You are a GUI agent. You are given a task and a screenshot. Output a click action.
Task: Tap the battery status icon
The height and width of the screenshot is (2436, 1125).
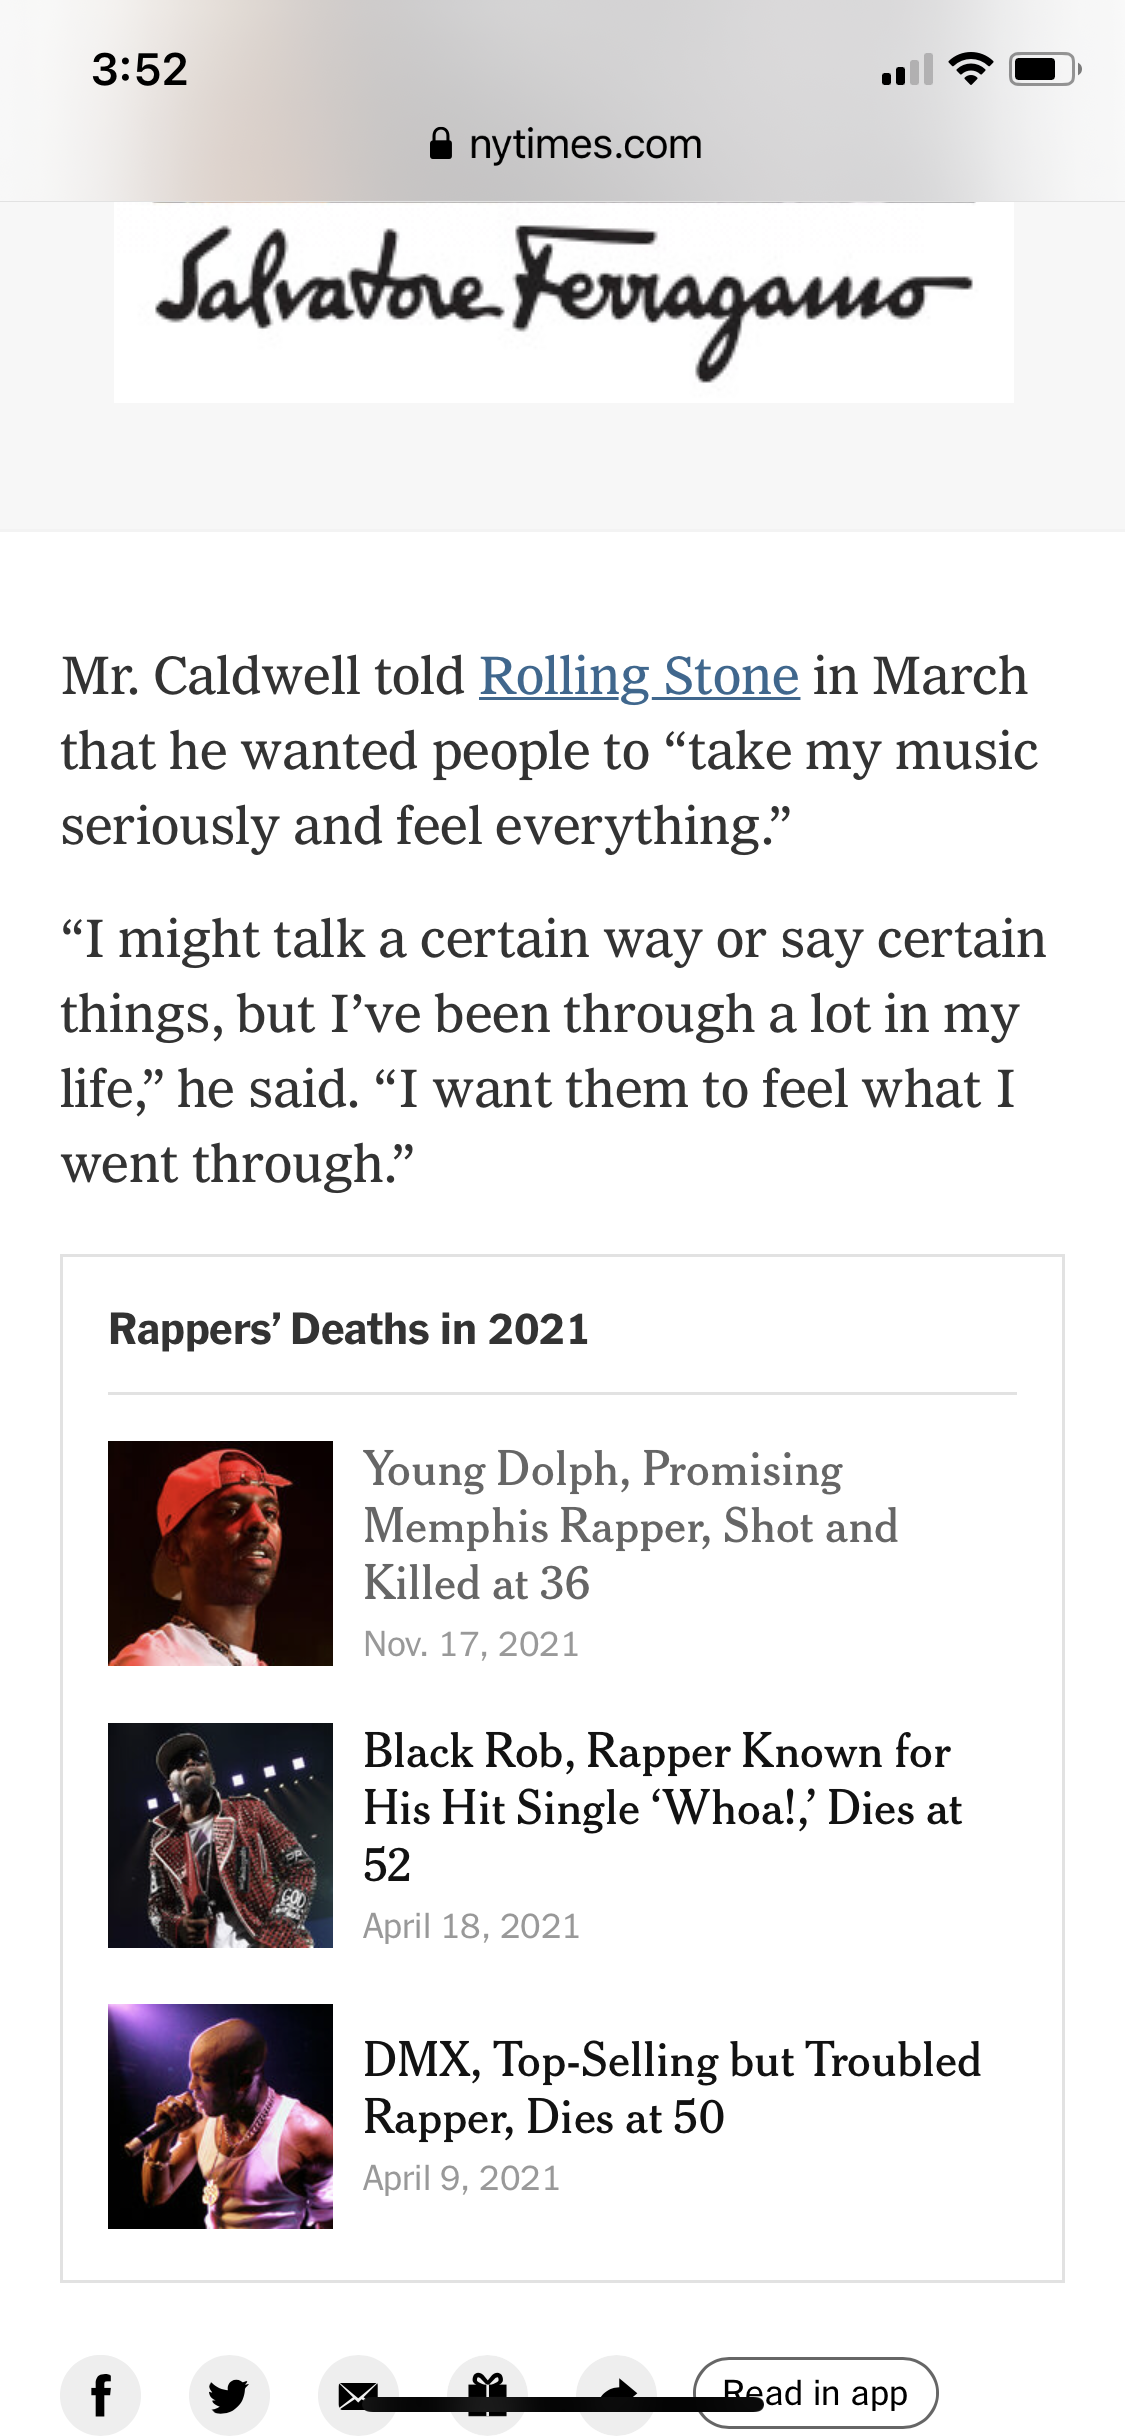click(x=1044, y=69)
